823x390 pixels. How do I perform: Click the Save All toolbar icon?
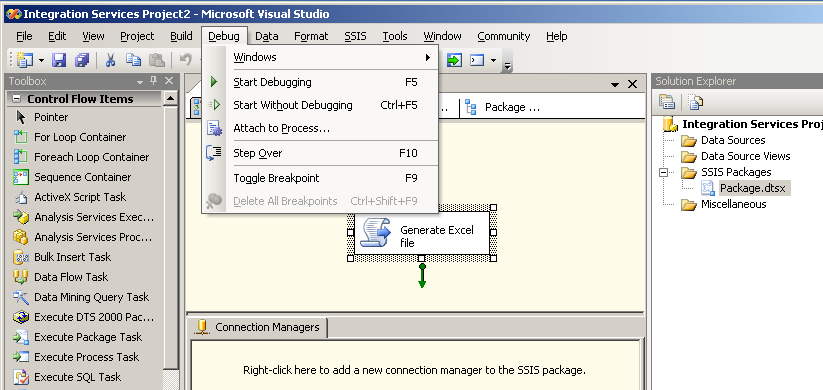82,60
